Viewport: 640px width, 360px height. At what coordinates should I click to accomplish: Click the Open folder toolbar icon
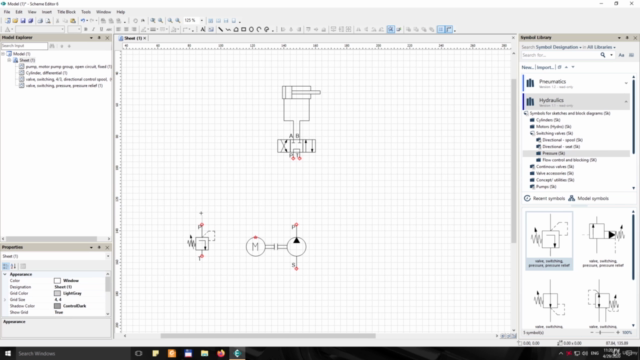(x=15, y=20)
